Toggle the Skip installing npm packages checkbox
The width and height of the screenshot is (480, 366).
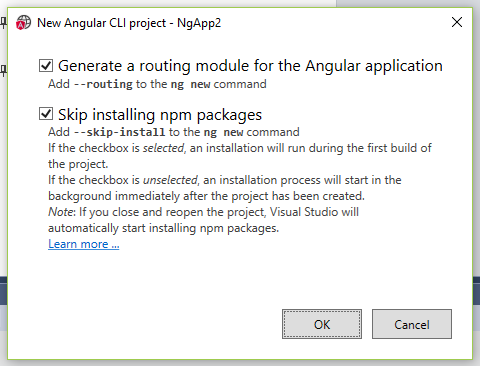pyautogui.click(x=46, y=114)
